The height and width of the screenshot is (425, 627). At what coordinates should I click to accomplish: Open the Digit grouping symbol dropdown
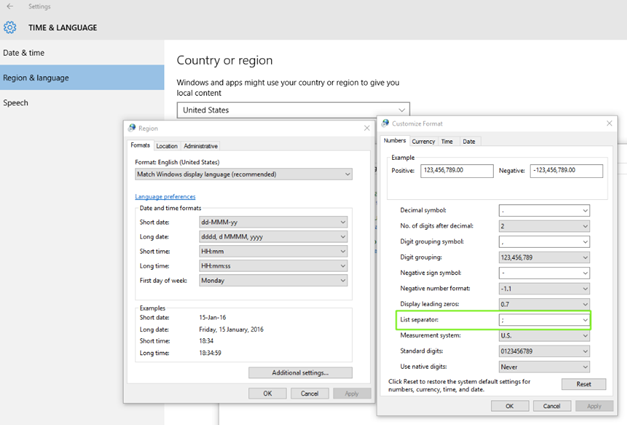coord(544,242)
